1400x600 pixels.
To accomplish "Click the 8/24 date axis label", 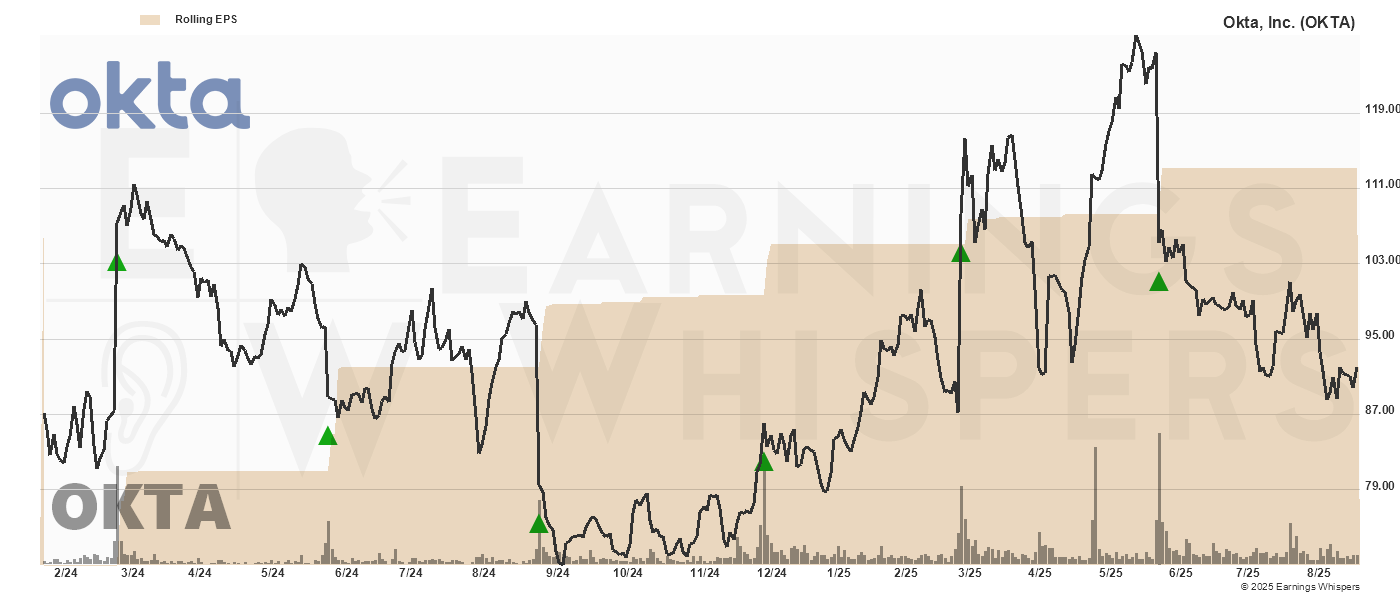I will (484, 573).
